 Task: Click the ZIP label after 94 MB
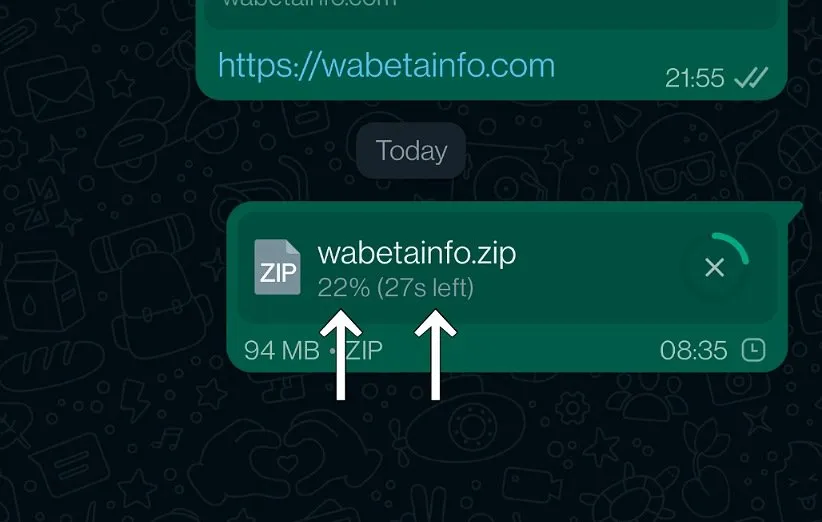click(364, 351)
